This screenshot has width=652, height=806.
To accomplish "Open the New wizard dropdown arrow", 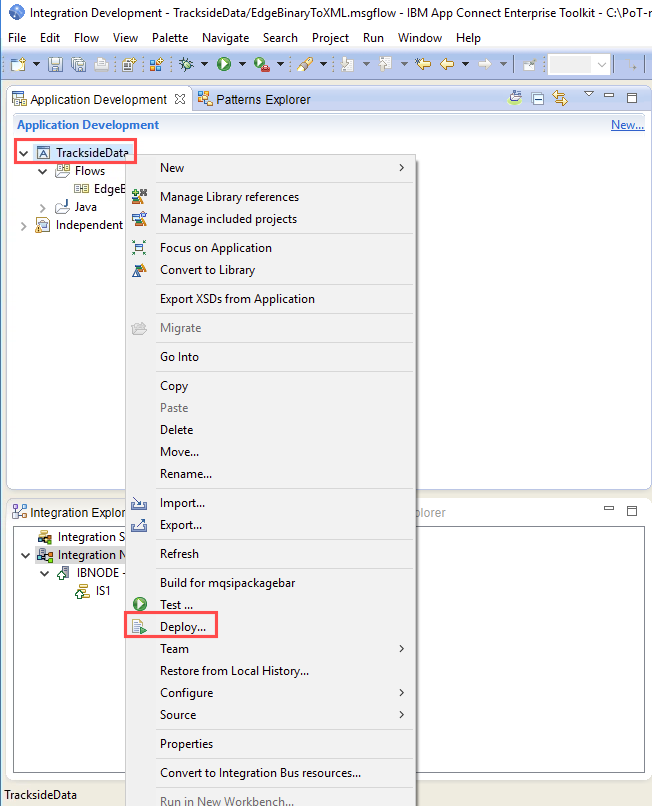I will [x=37, y=64].
